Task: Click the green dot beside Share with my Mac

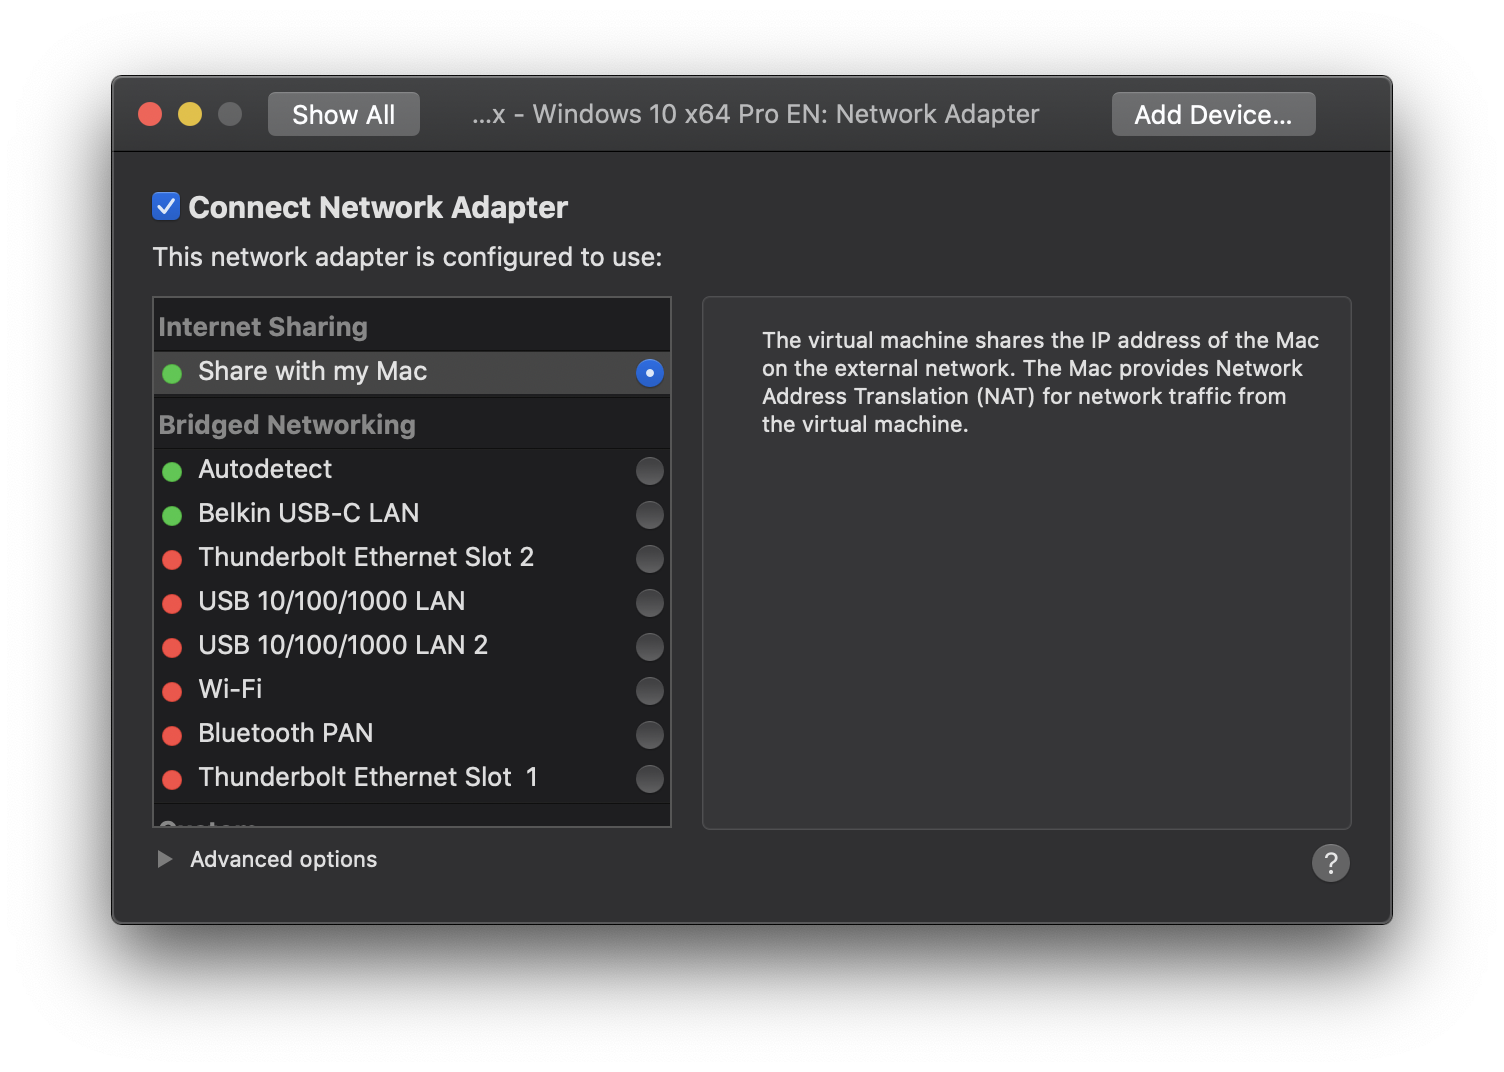Action: coord(172,373)
